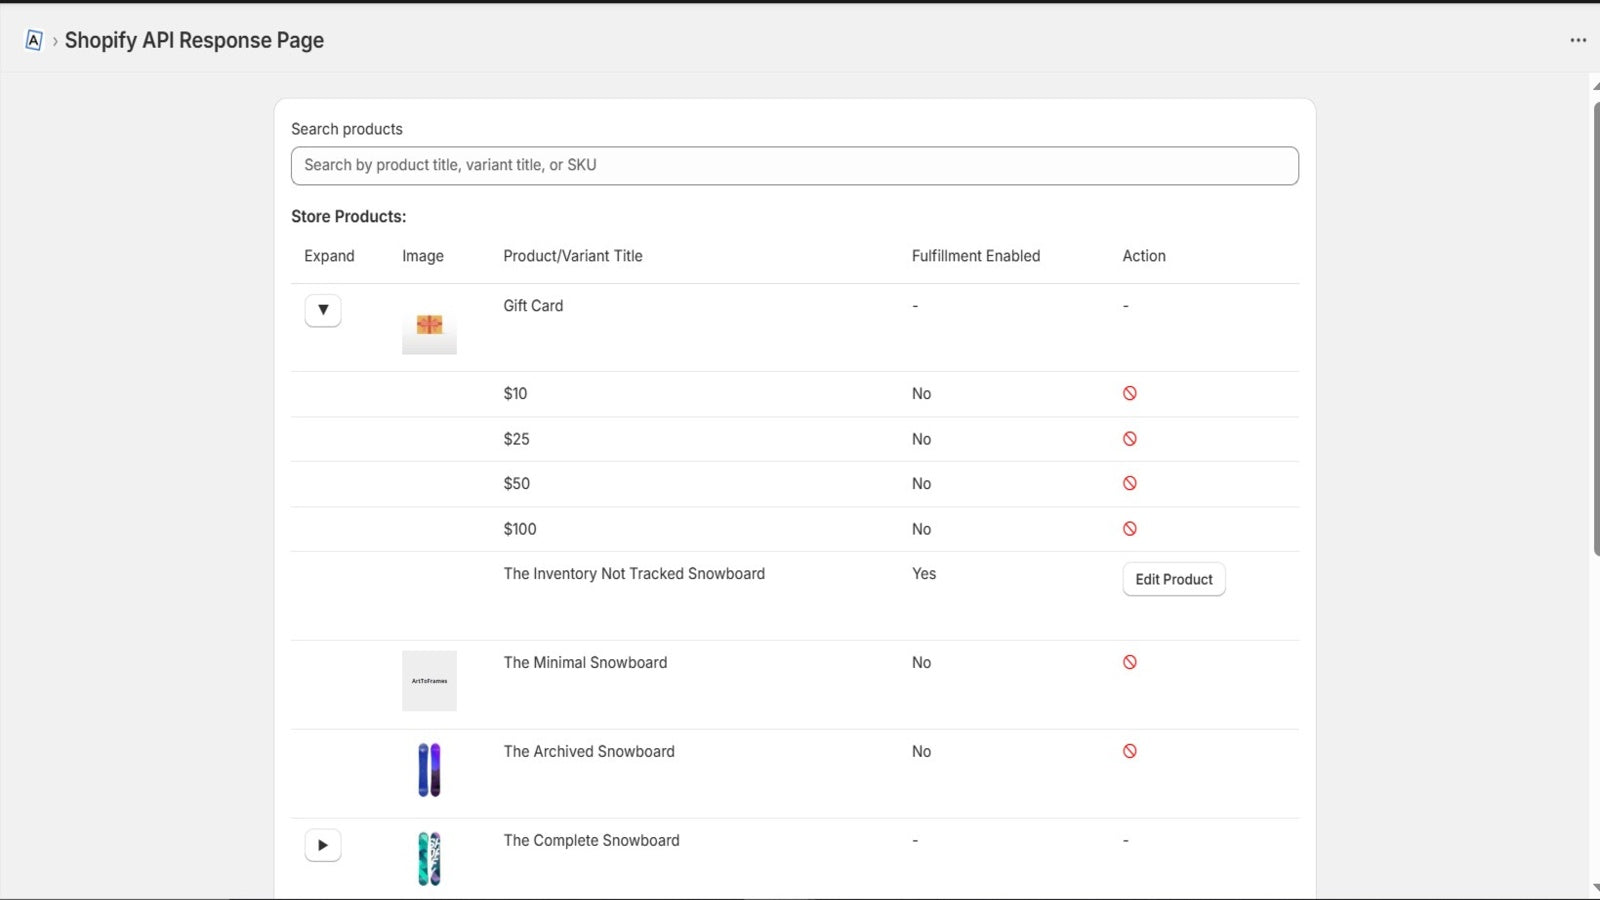Click Edit Product for Inventory Not Tracked Snowboard
The height and width of the screenshot is (900, 1600).
tap(1174, 579)
